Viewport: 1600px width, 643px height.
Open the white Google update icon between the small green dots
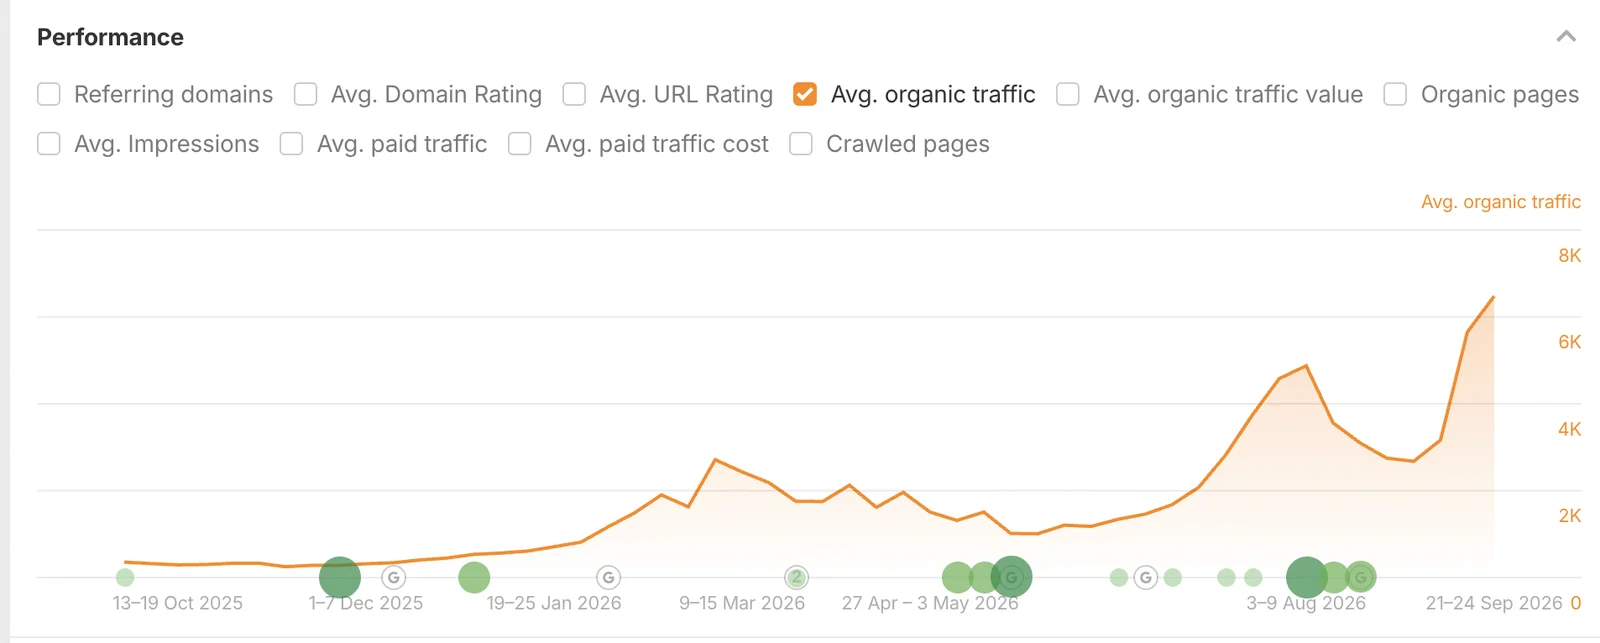(x=1146, y=577)
